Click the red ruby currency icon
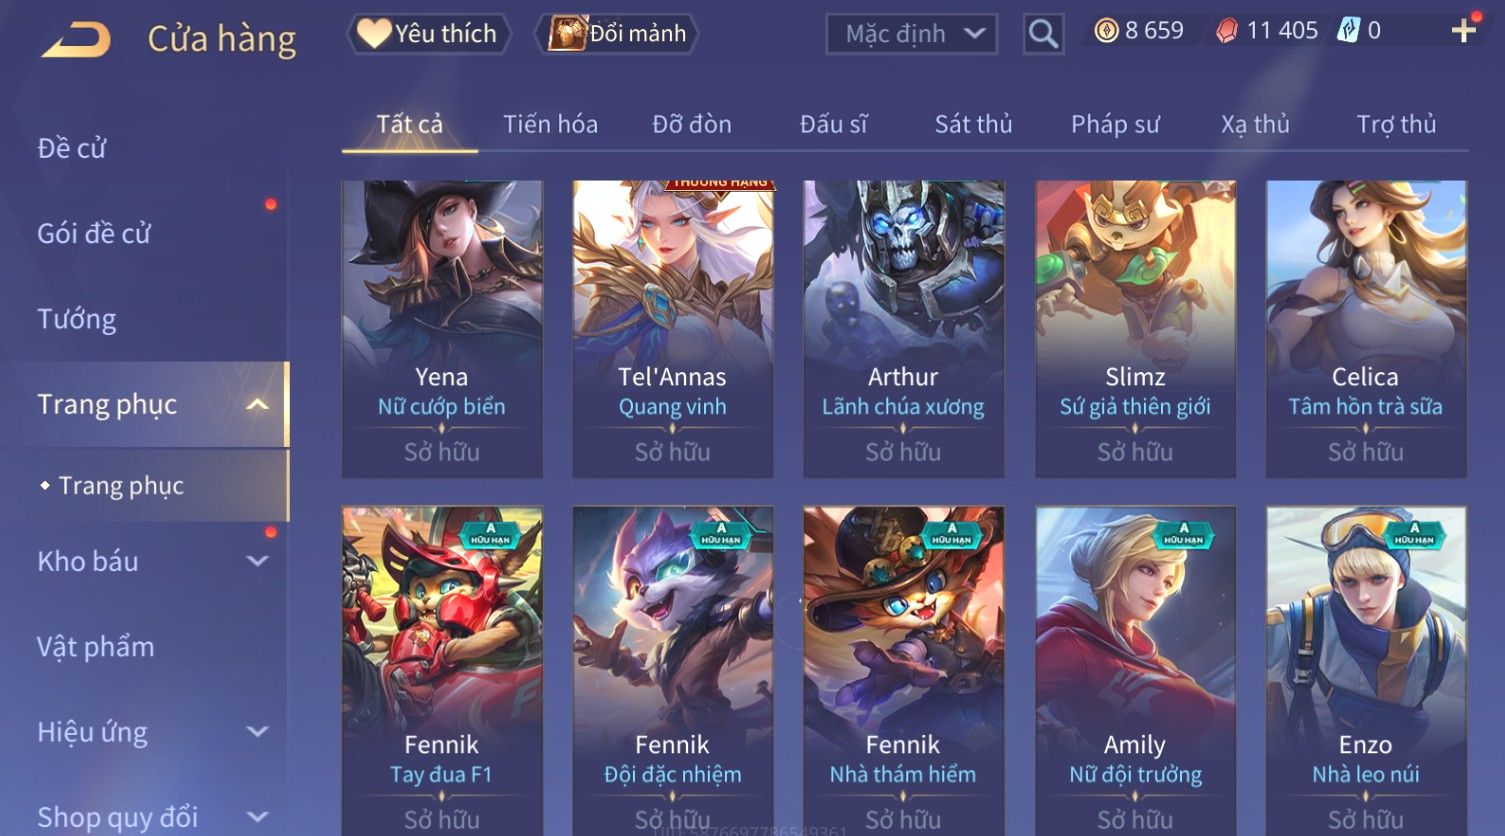 pos(1226,31)
